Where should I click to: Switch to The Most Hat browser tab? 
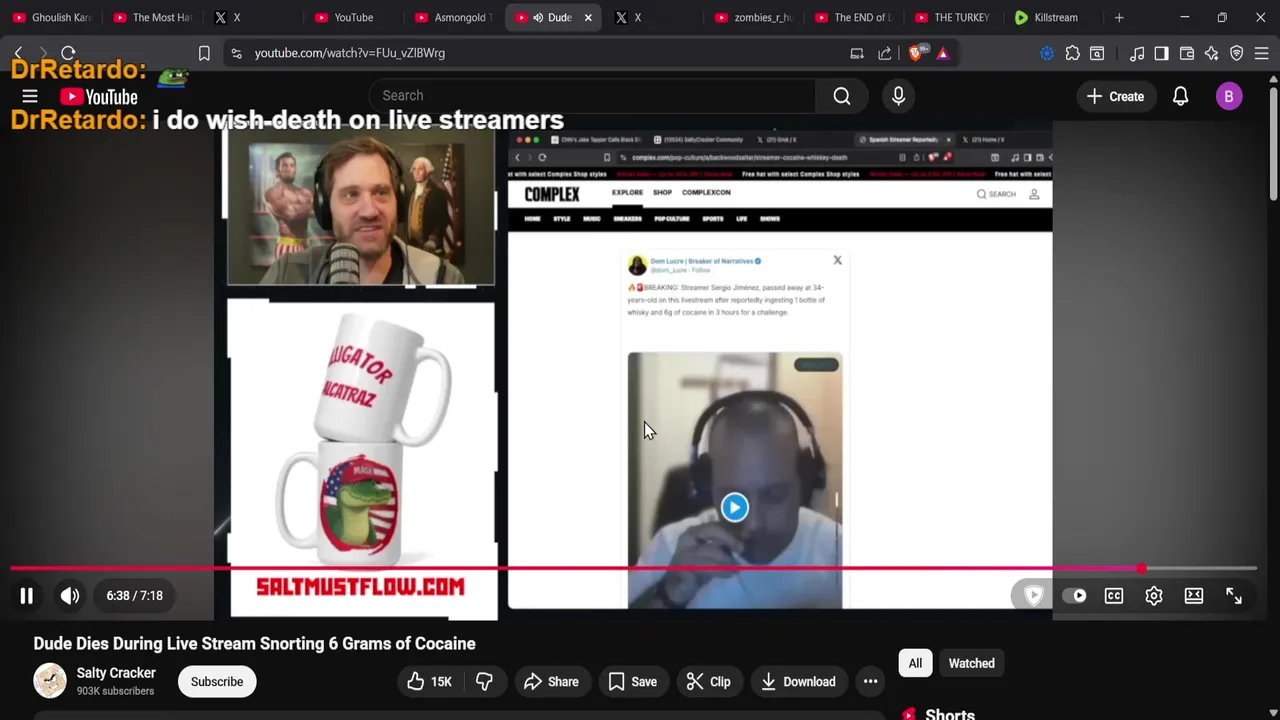click(152, 17)
